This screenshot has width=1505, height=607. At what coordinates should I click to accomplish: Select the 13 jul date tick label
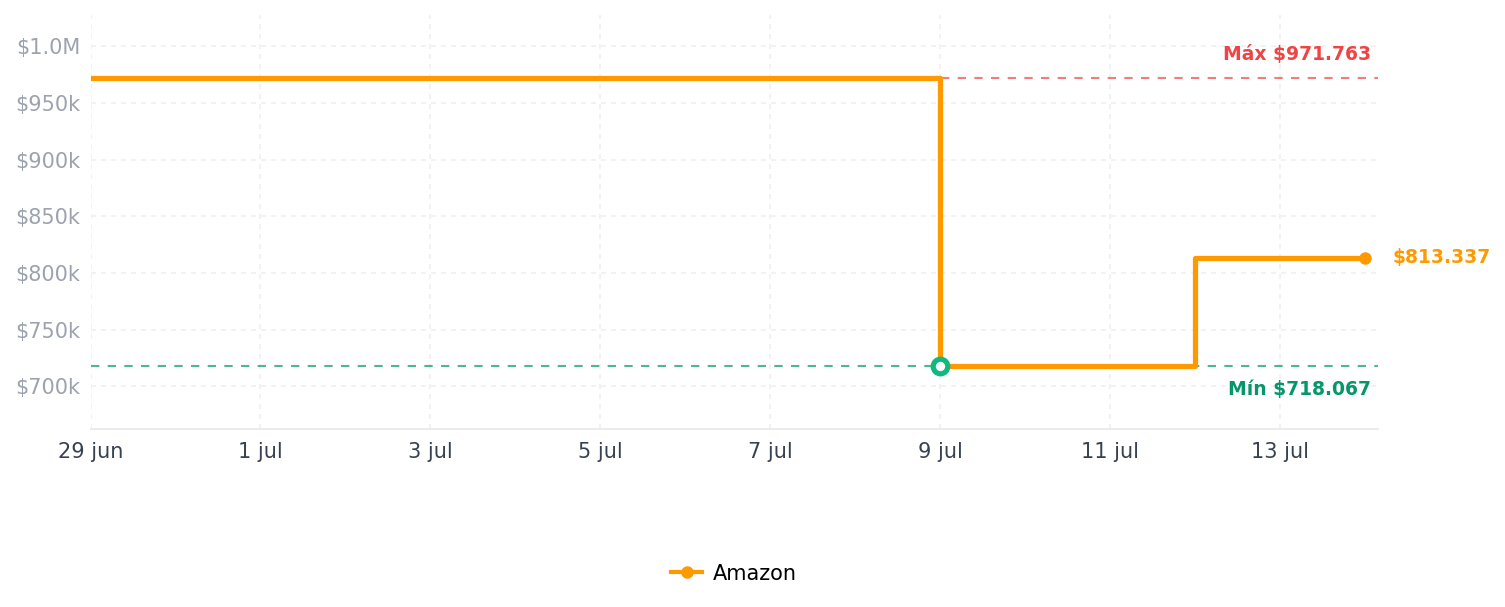pyautogui.click(x=1280, y=451)
